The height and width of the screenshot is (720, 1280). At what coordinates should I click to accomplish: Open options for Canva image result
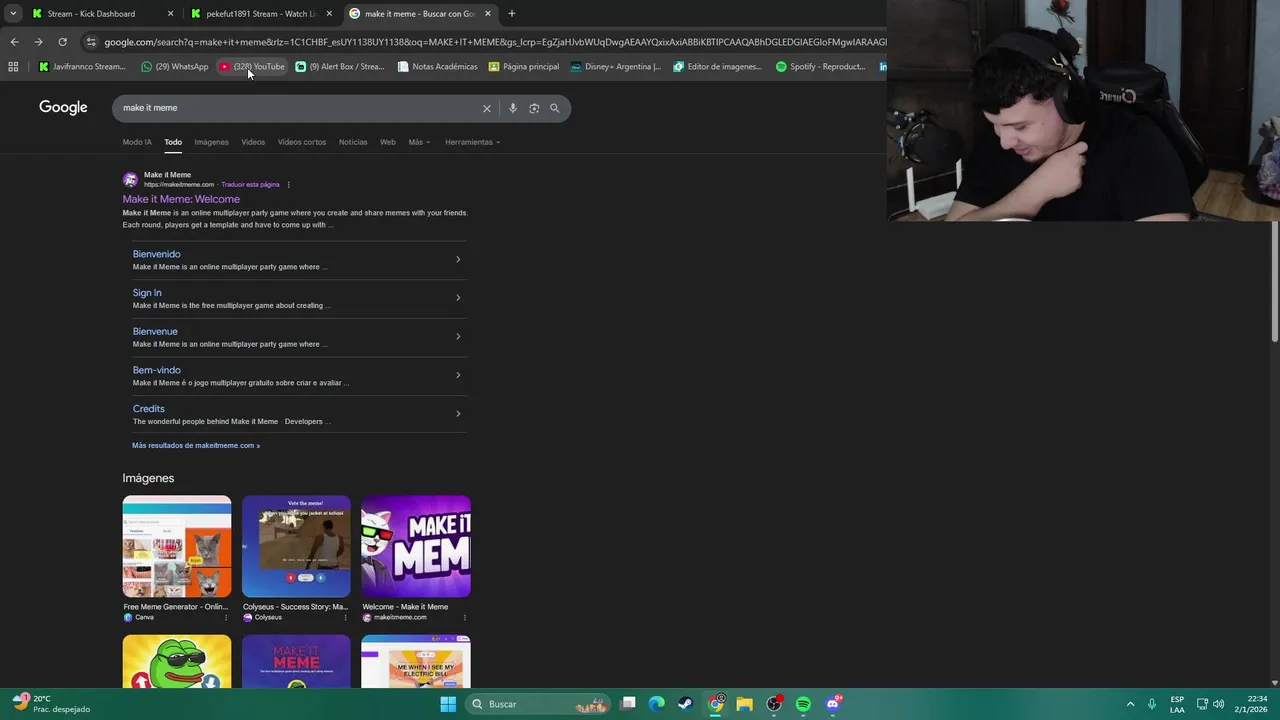(x=226, y=618)
